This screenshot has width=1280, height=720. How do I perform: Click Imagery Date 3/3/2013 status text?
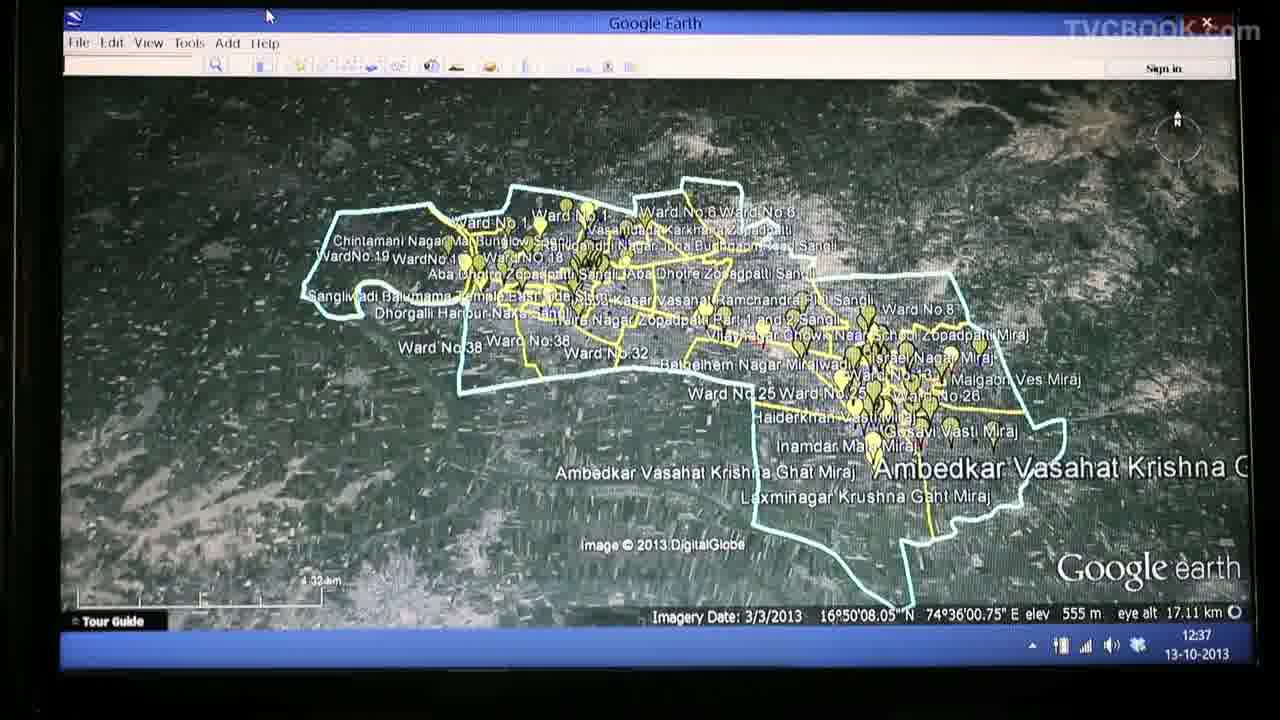(x=727, y=617)
